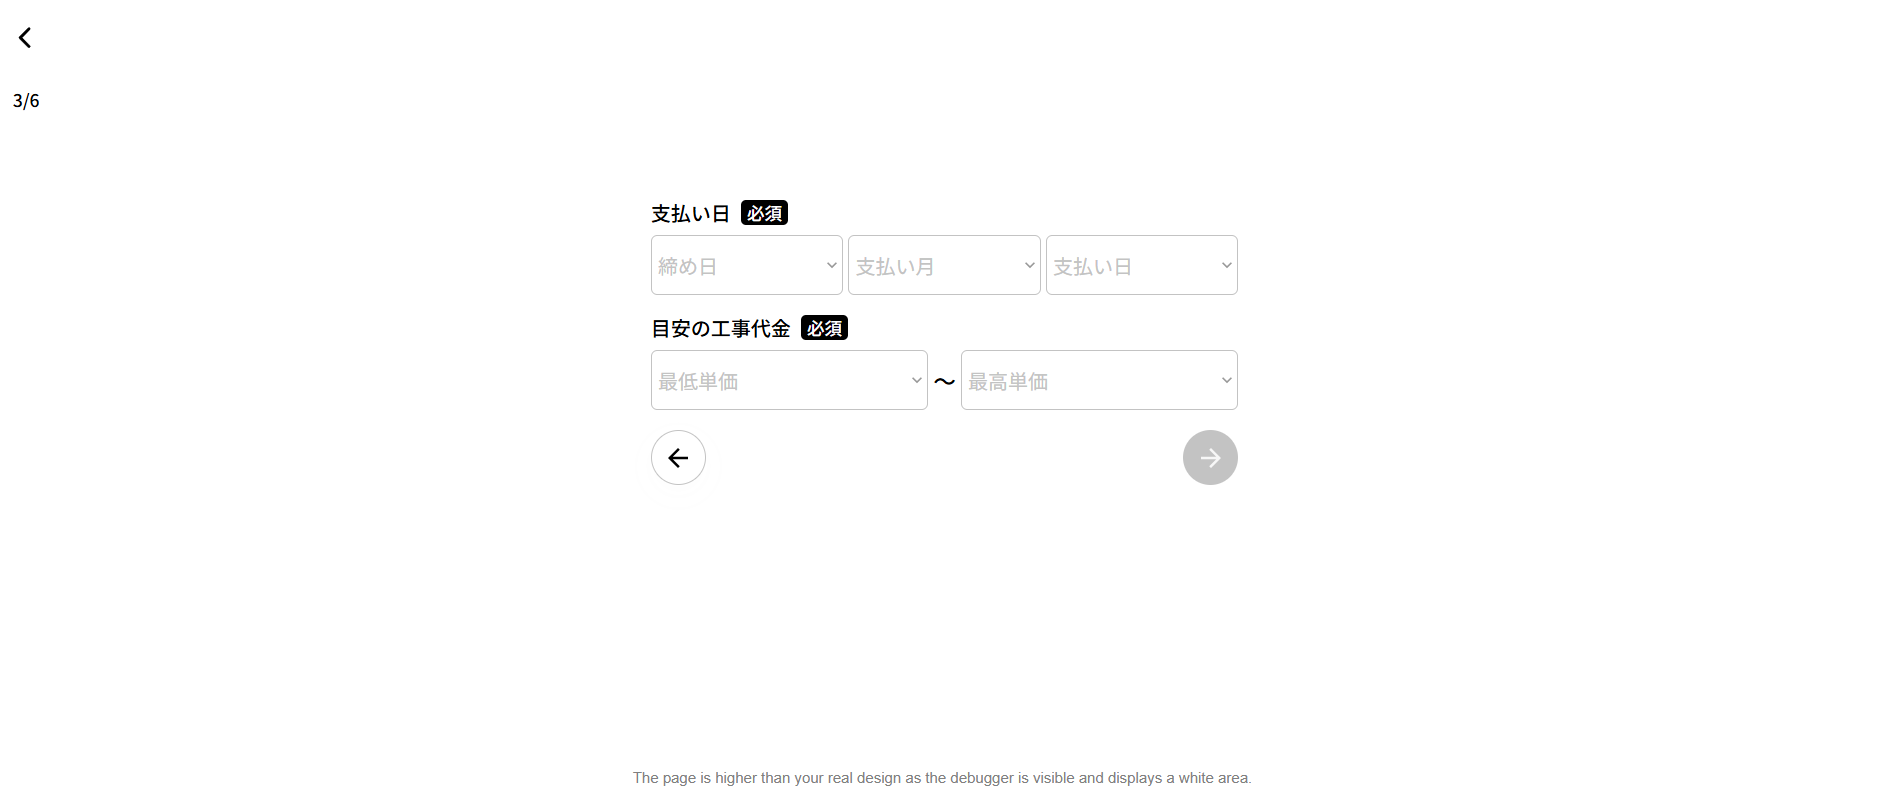1881x786 pixels.
Task: Click the 必須 badge beside 支払い日 label
Action: [x=764, y=213]
